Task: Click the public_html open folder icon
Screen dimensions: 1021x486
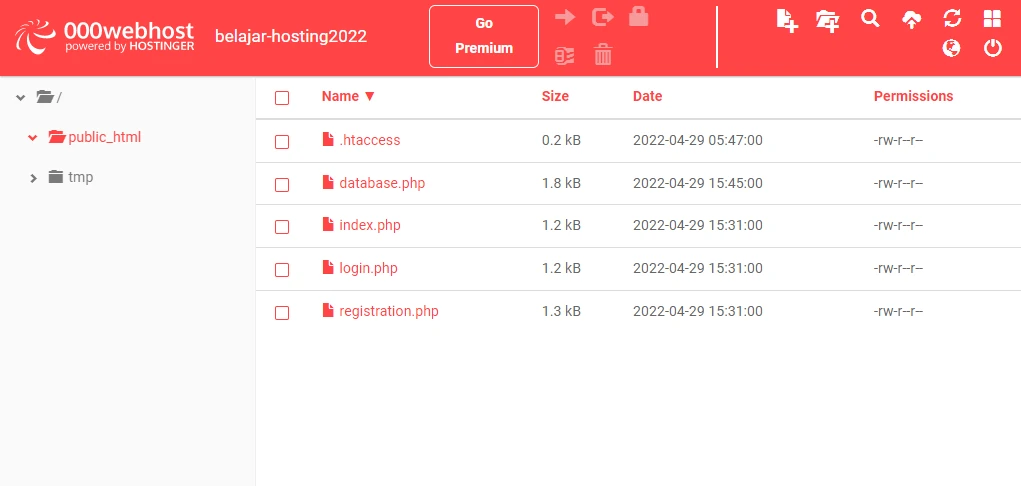Action: [x=57, y=137]
